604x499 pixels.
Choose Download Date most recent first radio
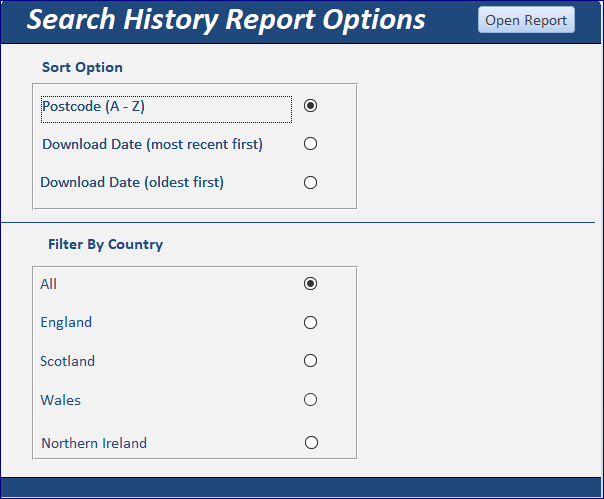tap(310, 144)
